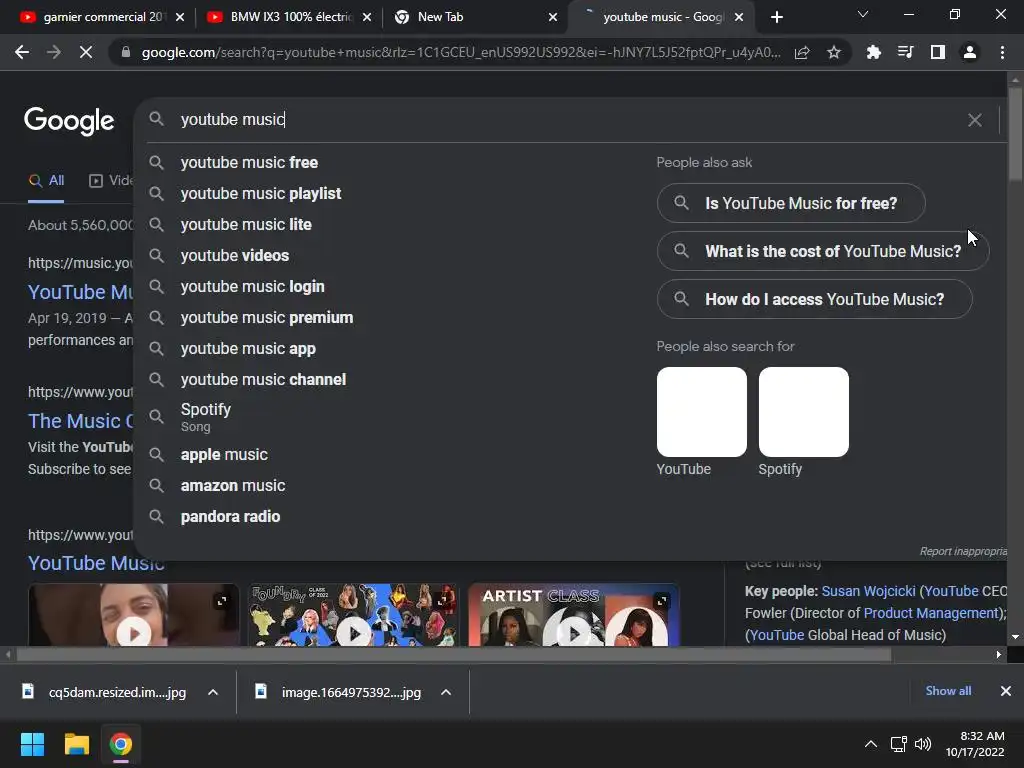Select suggestion 'amazon music'

click(232, 486)
